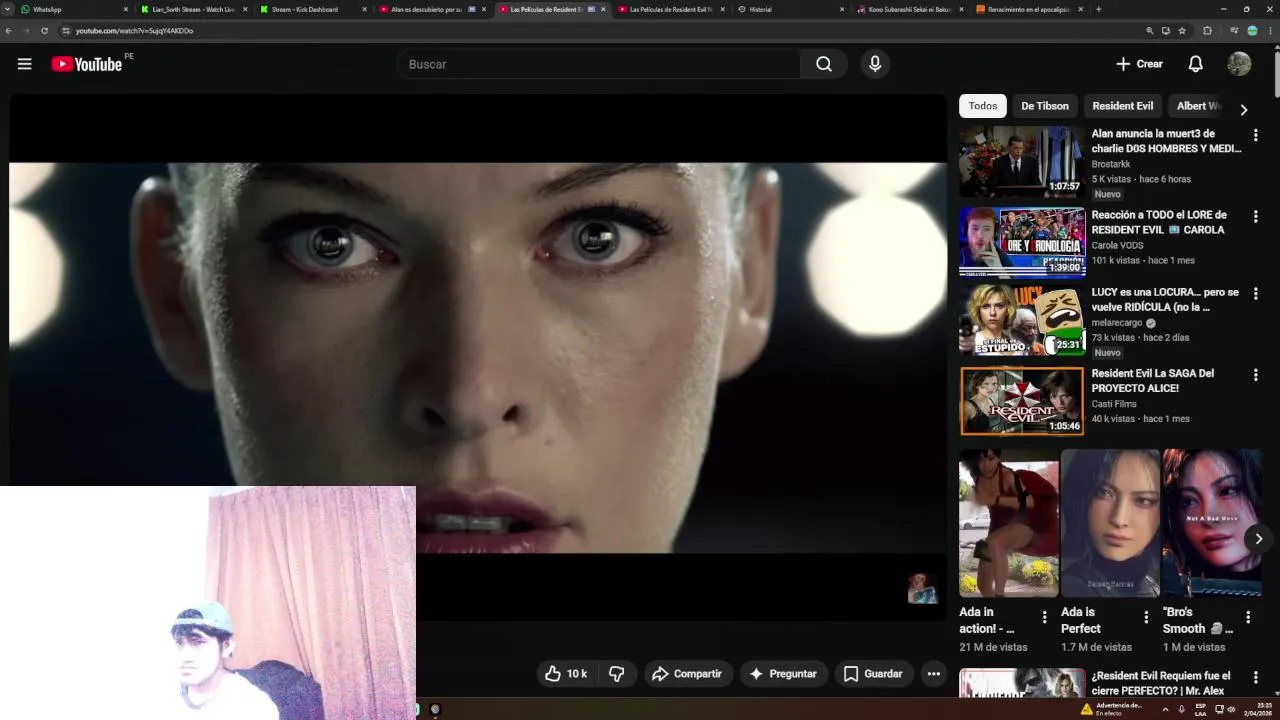Close the WhatsApp browser tab
1280x720 pixels.
coord(125,9)
